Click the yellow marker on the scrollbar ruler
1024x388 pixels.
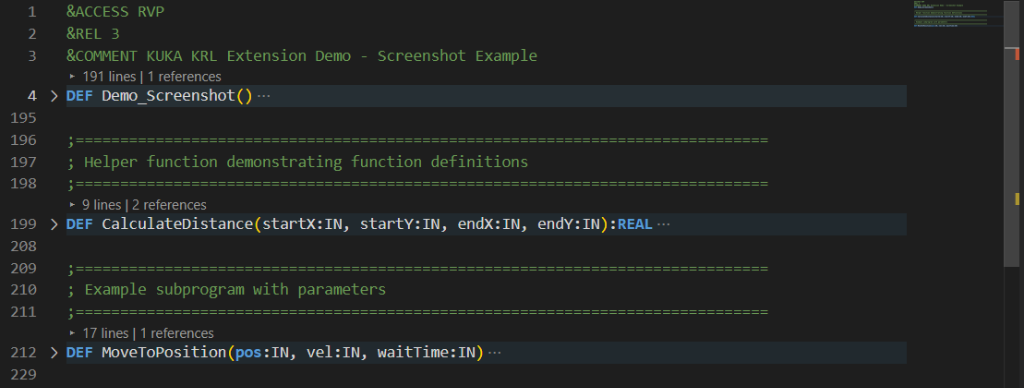tap(1017, 199)
